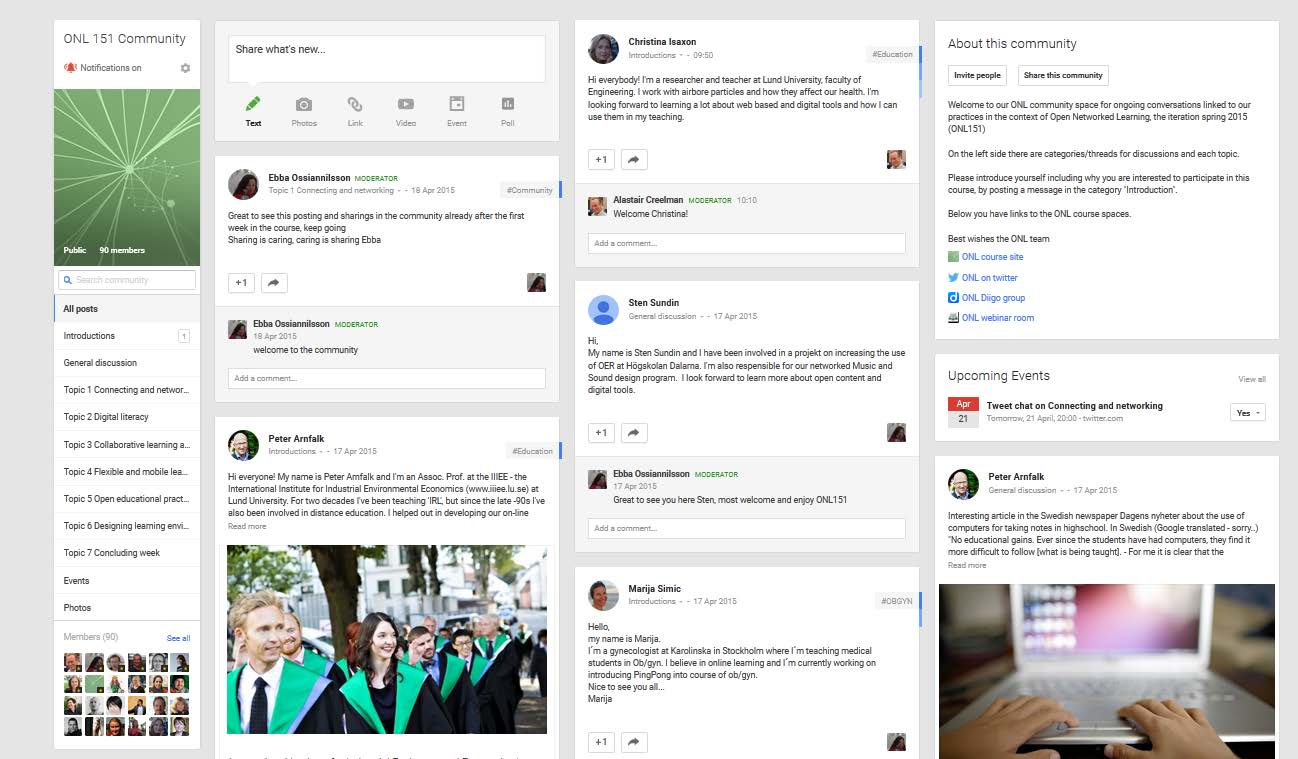Open Peter Arnfalk's avatar on Introductions post
The height and width of the screenshot is (759, 1298).
[x=244, y=445]
